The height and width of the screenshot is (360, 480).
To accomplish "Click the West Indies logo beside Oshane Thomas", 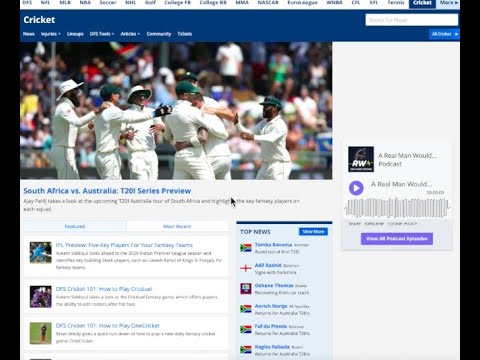I will (246, 289).
